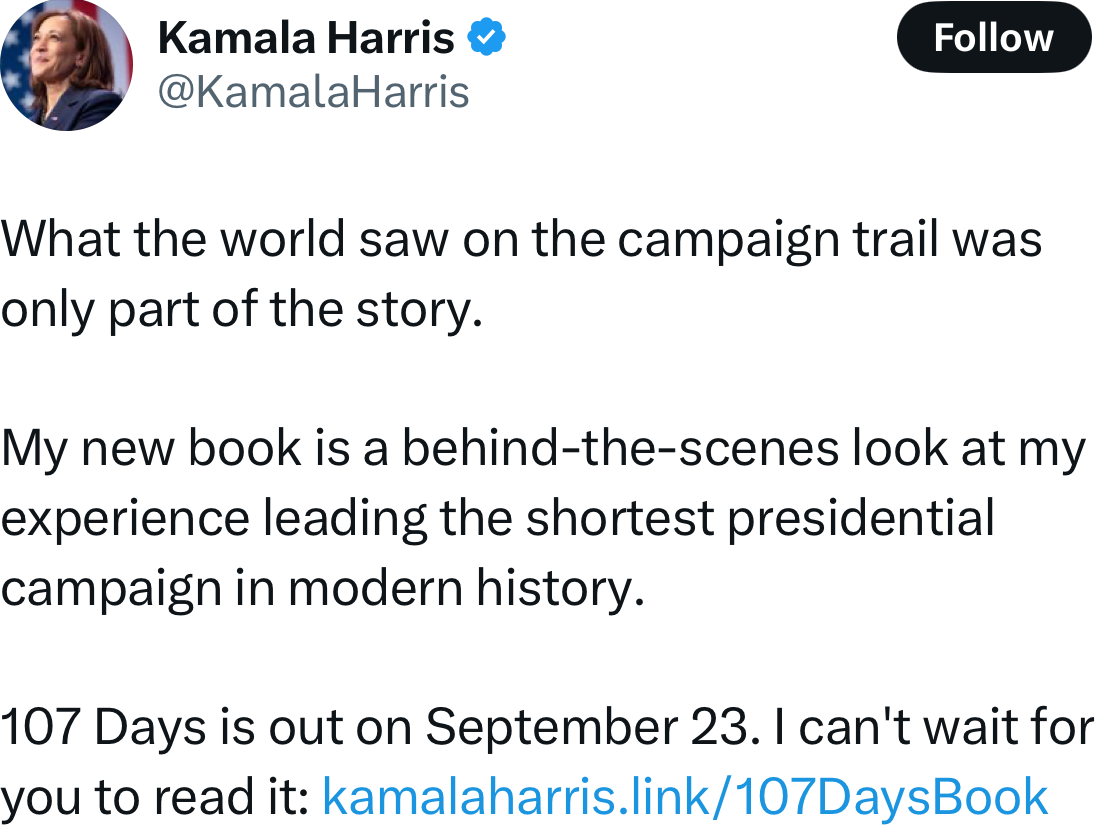Click the round profile photo avatar
The image size is (1116, 838).
(x=66, y=67)
